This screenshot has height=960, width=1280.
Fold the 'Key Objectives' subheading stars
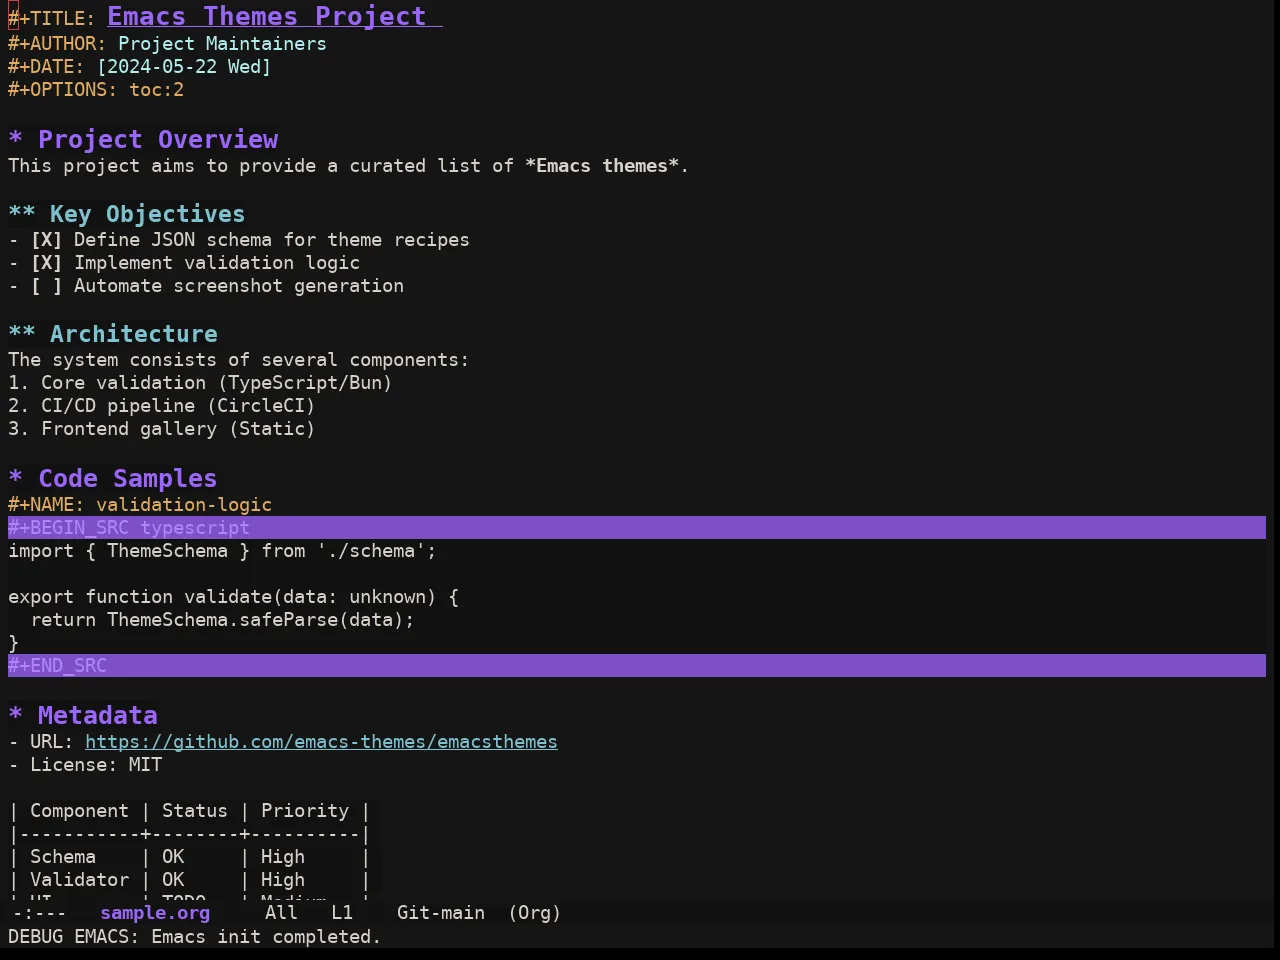pos(22,214)
